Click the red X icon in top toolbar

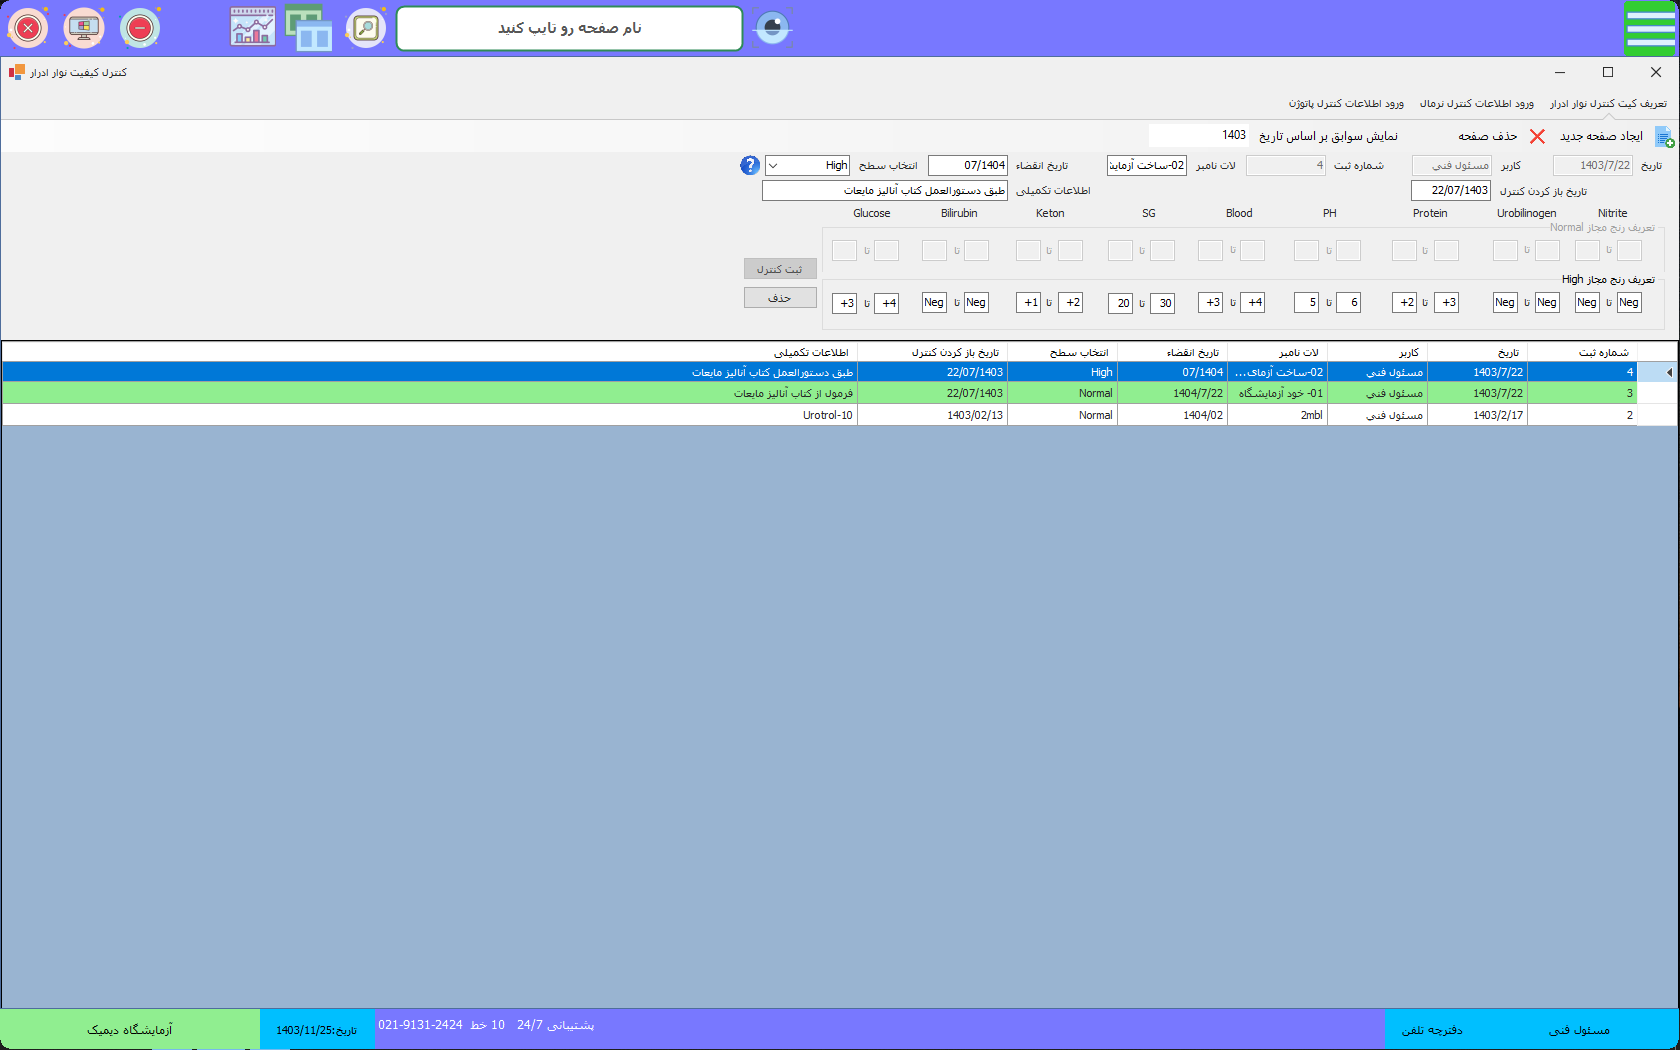pos(28,28)
